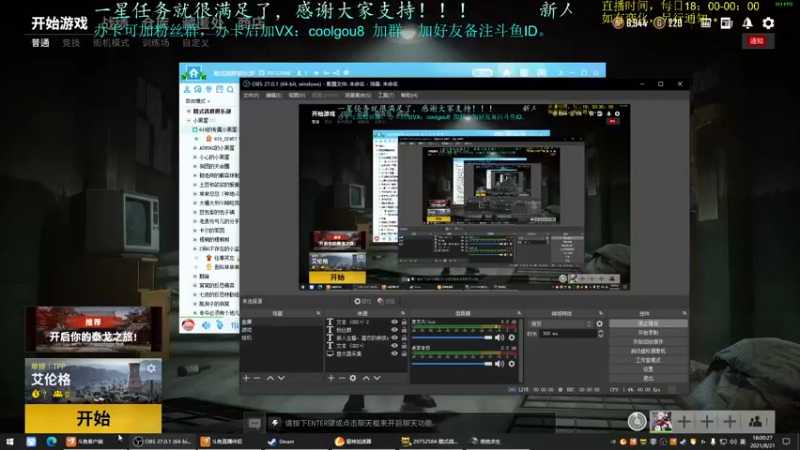The height and width of the screenshot is (450, 800).
Task: Mute desktop audio with its speaker icon
Action: [499, 364]
